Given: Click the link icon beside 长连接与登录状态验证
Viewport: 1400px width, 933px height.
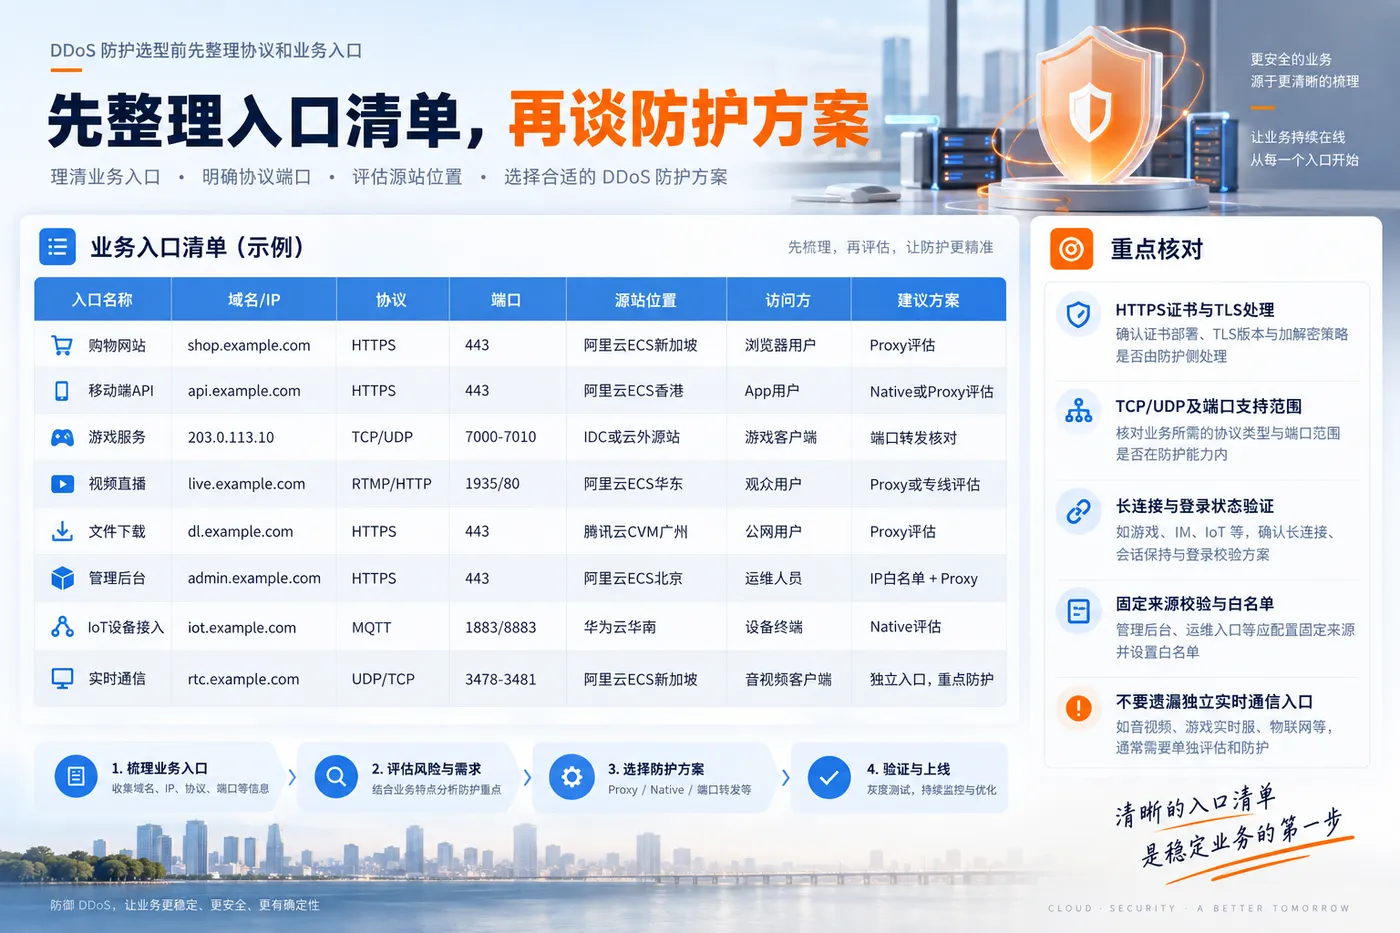Looking at the screenshot, I should [1078, 512].
